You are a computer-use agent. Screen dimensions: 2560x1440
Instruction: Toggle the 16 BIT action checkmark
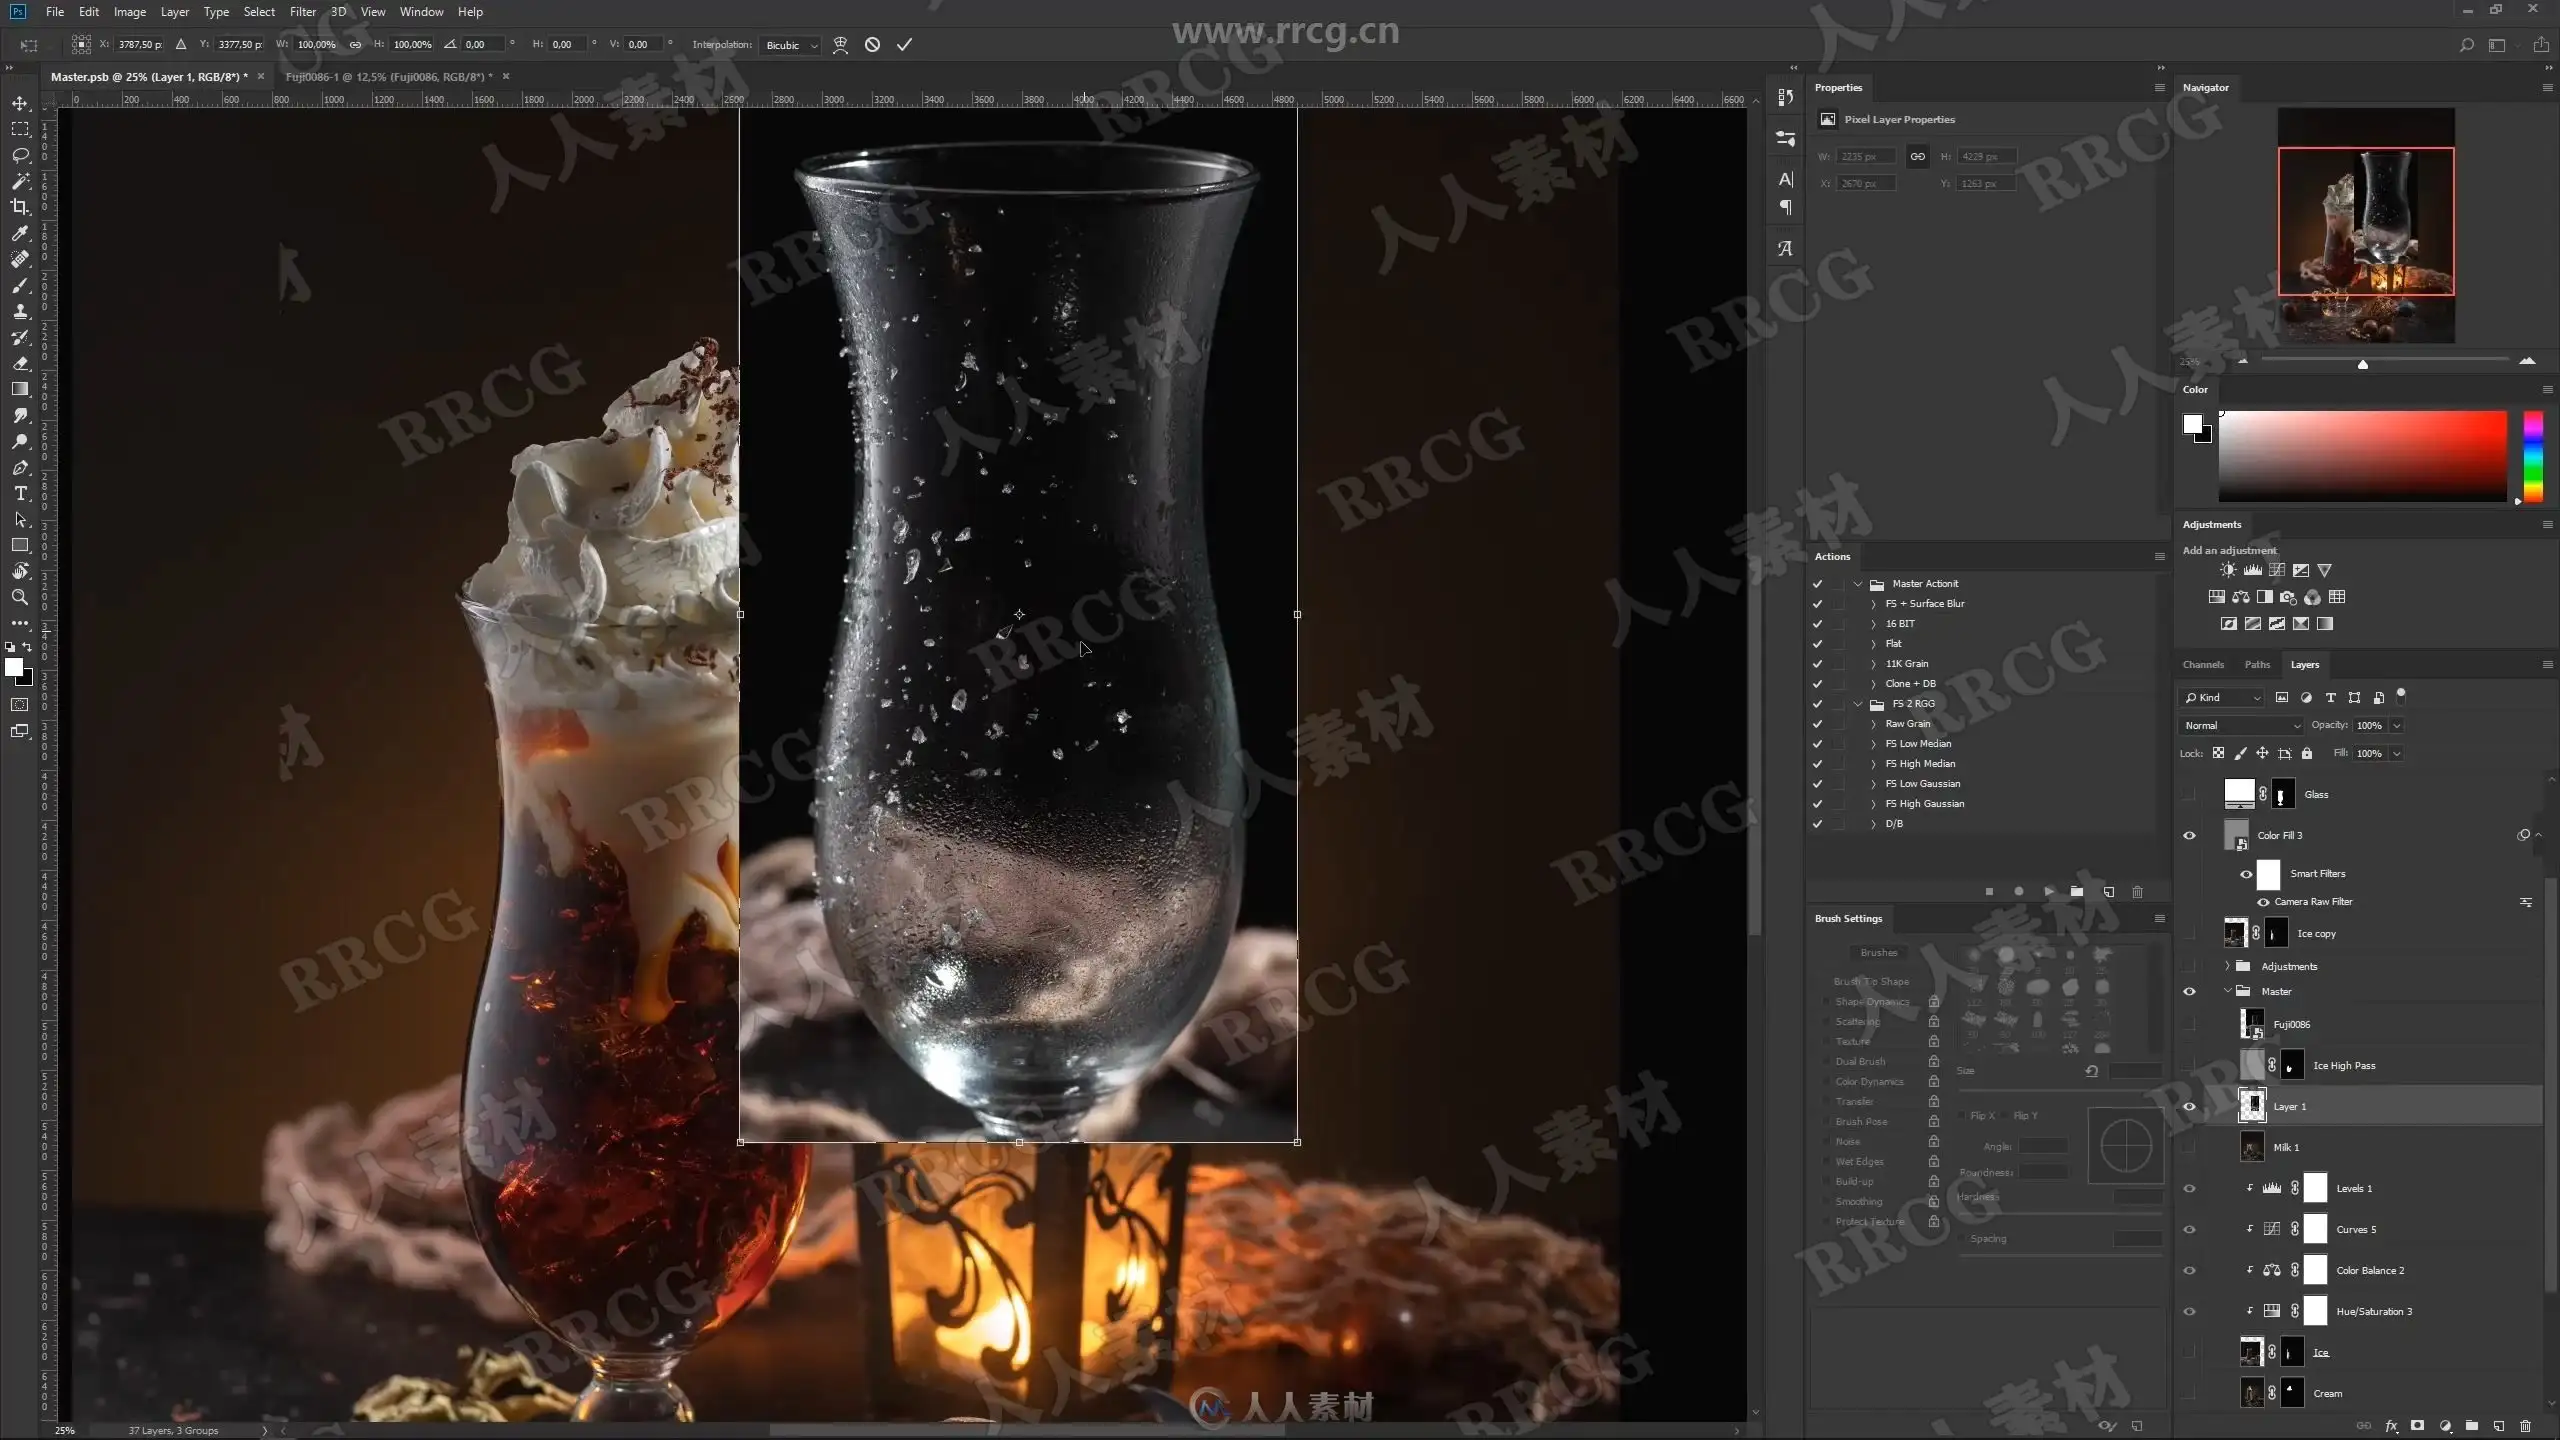click(1817, 623)
